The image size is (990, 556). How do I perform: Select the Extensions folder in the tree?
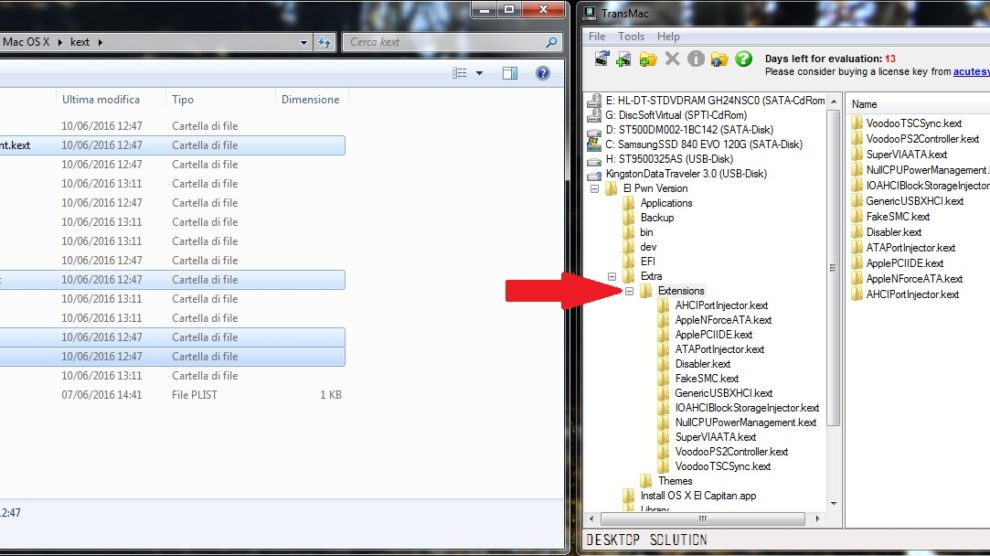[x=681, y=291]
